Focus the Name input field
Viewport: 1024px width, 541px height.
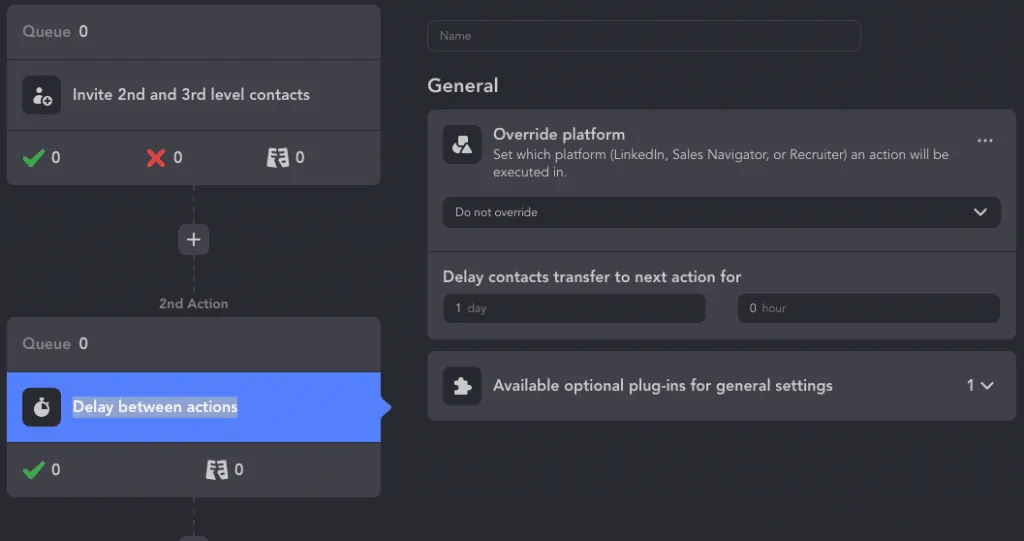point(643,36)
